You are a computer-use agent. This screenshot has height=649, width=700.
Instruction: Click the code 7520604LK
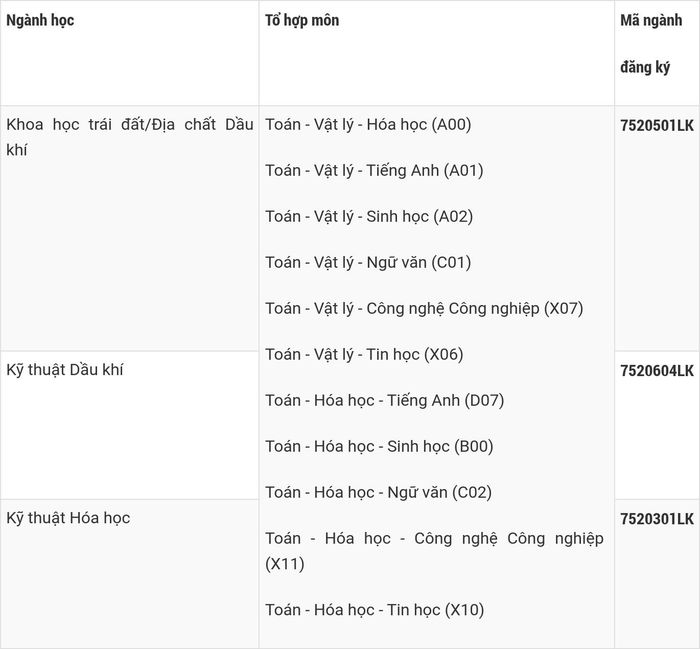click(x=657, y=370)
